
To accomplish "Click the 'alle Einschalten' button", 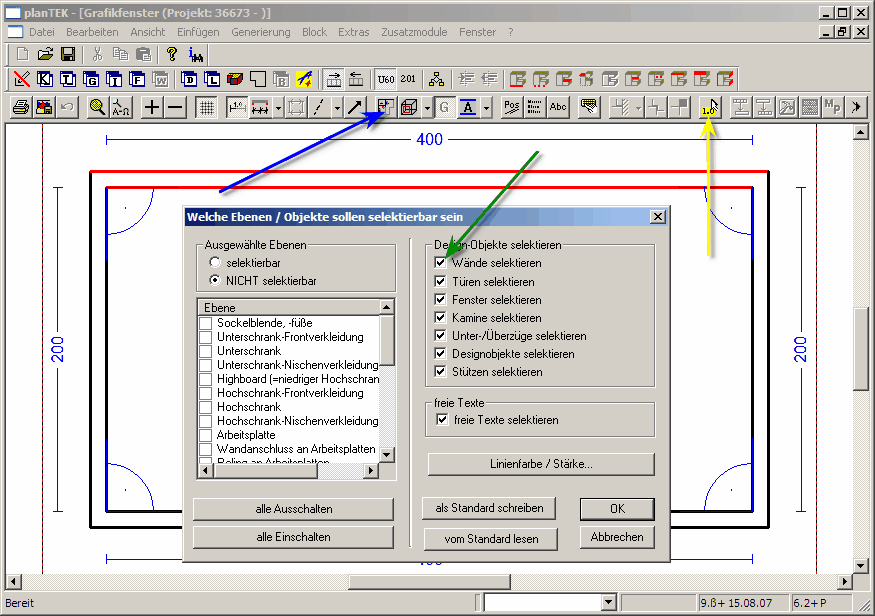I will pyautogui.click(x=293, y=537).
